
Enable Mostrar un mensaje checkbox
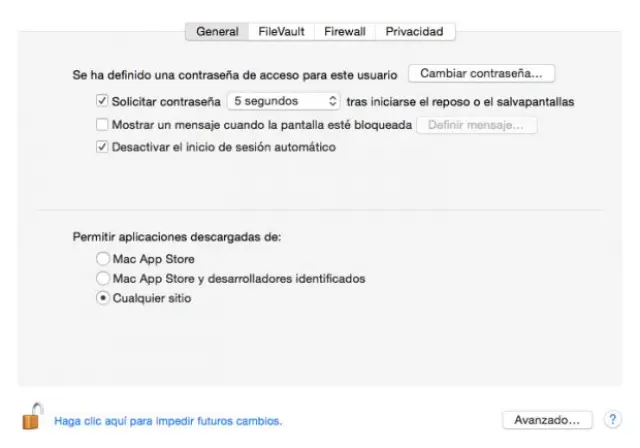coord(102,125)
